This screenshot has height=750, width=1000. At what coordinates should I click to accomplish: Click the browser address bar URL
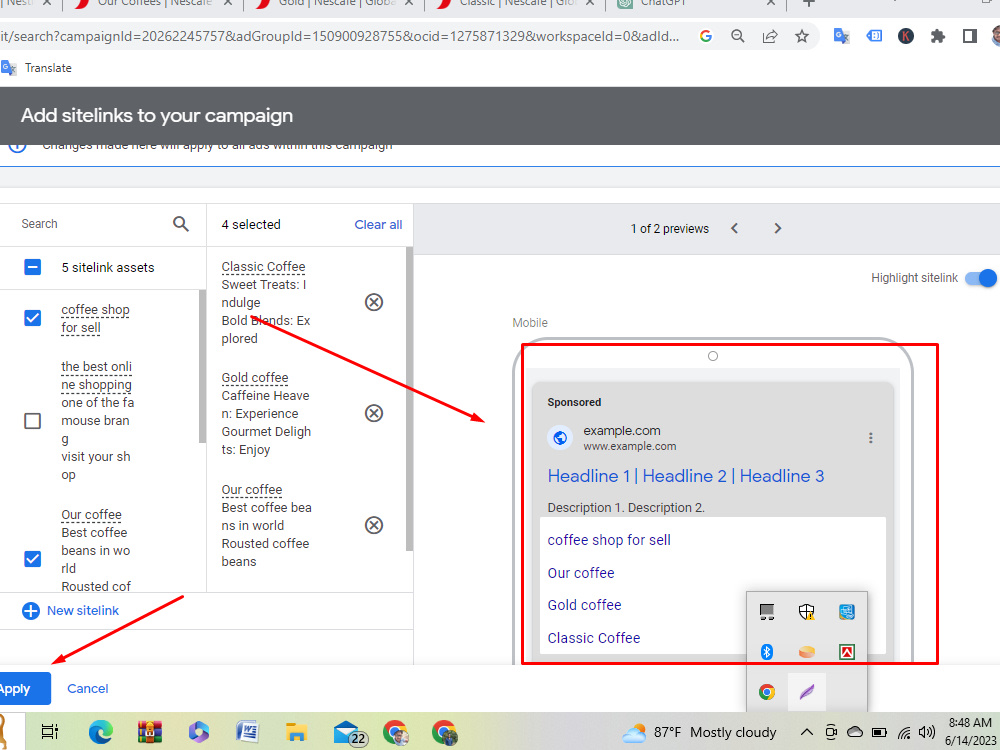point(339,36)
